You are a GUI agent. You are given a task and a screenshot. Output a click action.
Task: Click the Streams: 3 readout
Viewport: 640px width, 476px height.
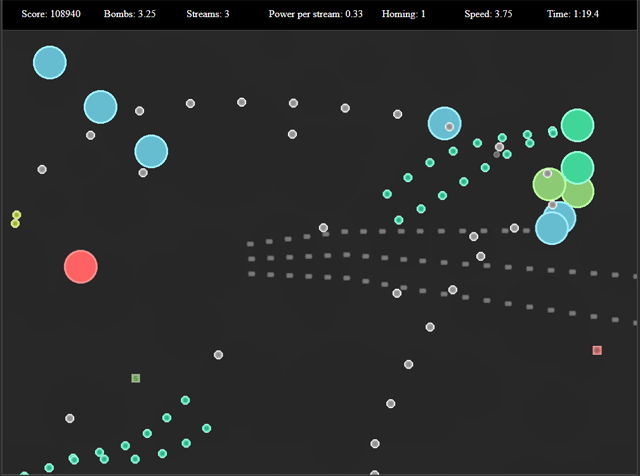tap(208, 14)
